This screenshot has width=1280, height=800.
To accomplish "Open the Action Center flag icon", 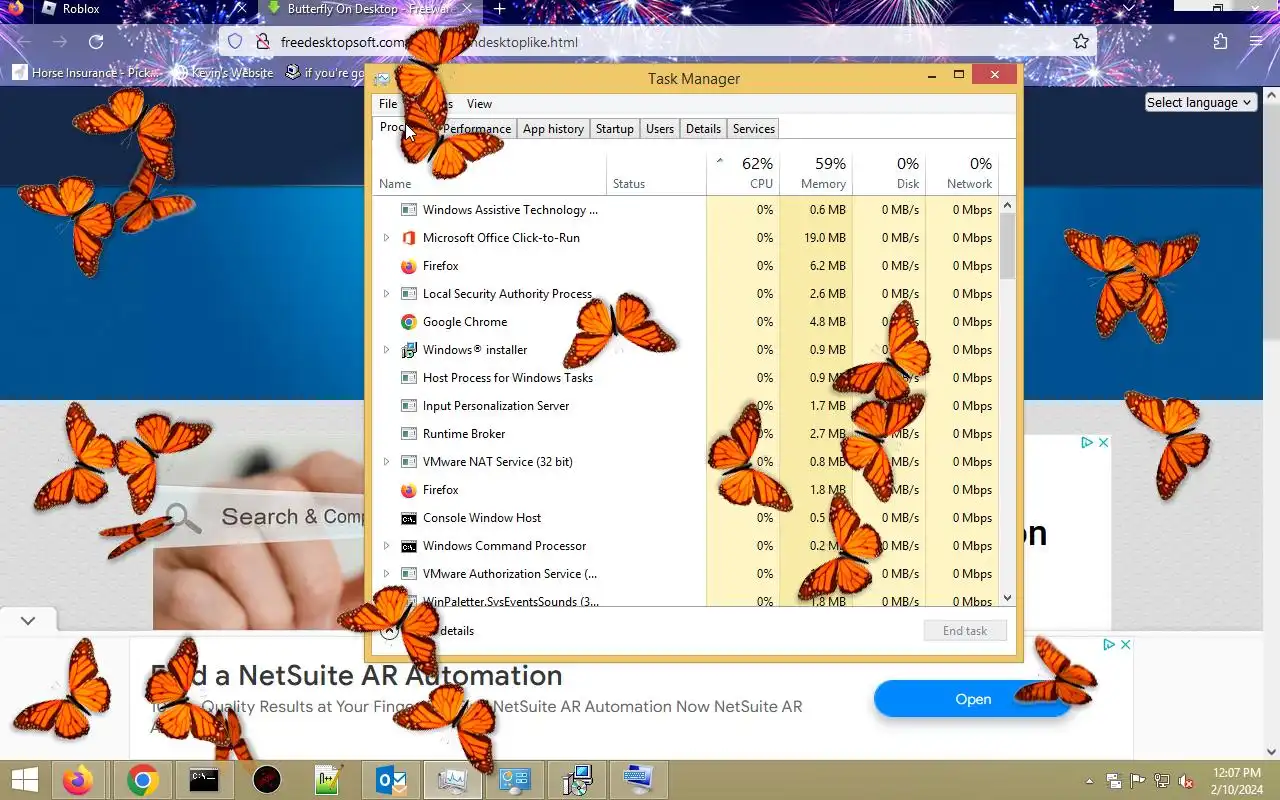I will 1137,781.
